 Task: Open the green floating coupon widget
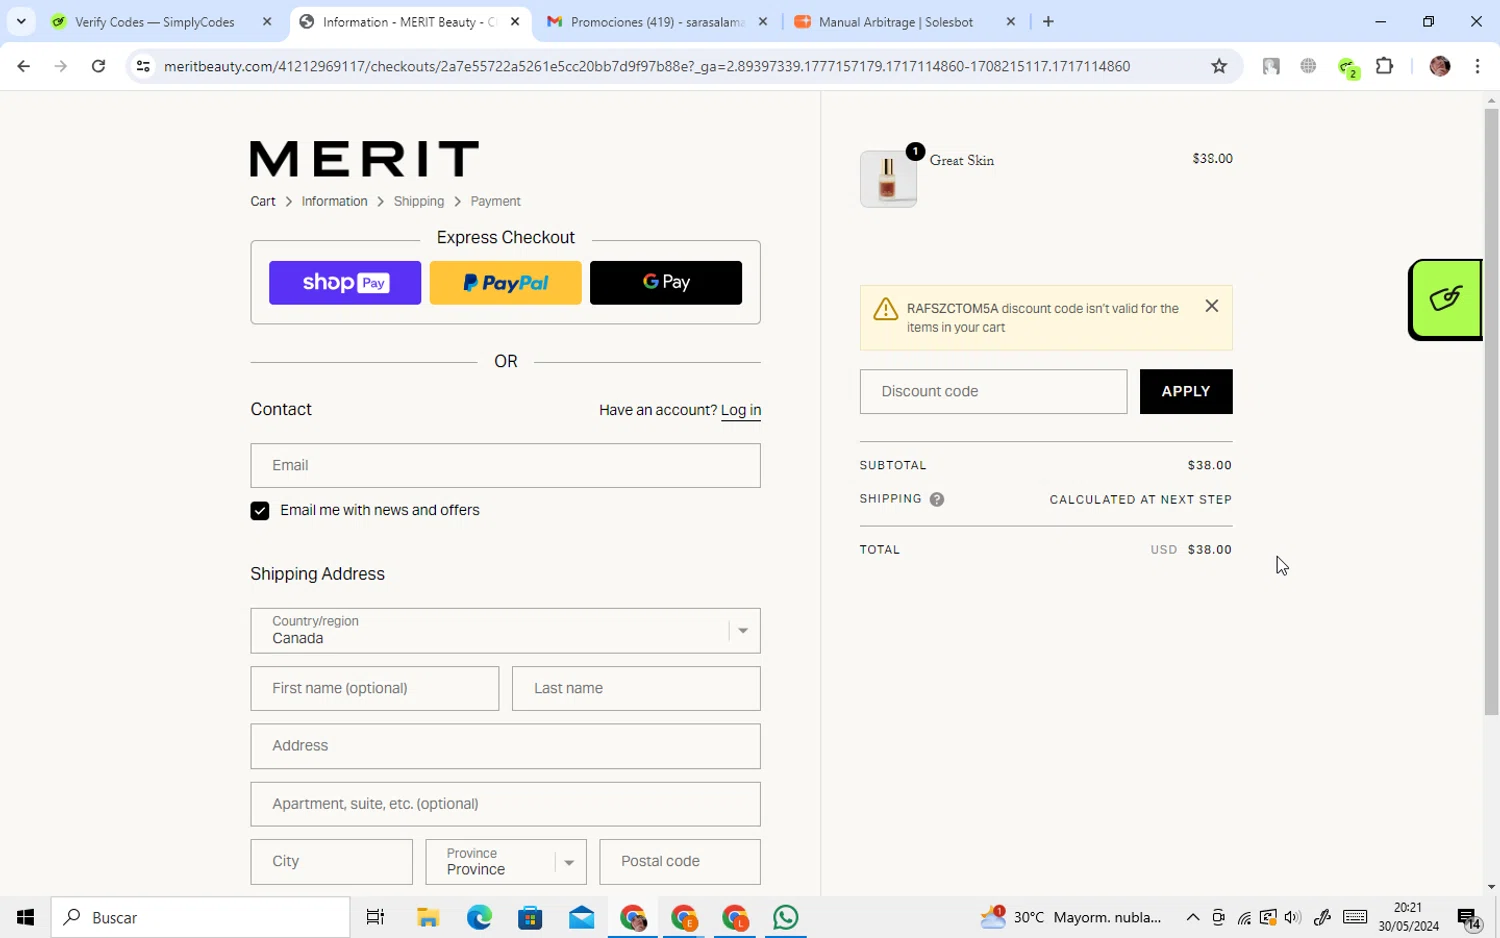[x=1445, y=299]
